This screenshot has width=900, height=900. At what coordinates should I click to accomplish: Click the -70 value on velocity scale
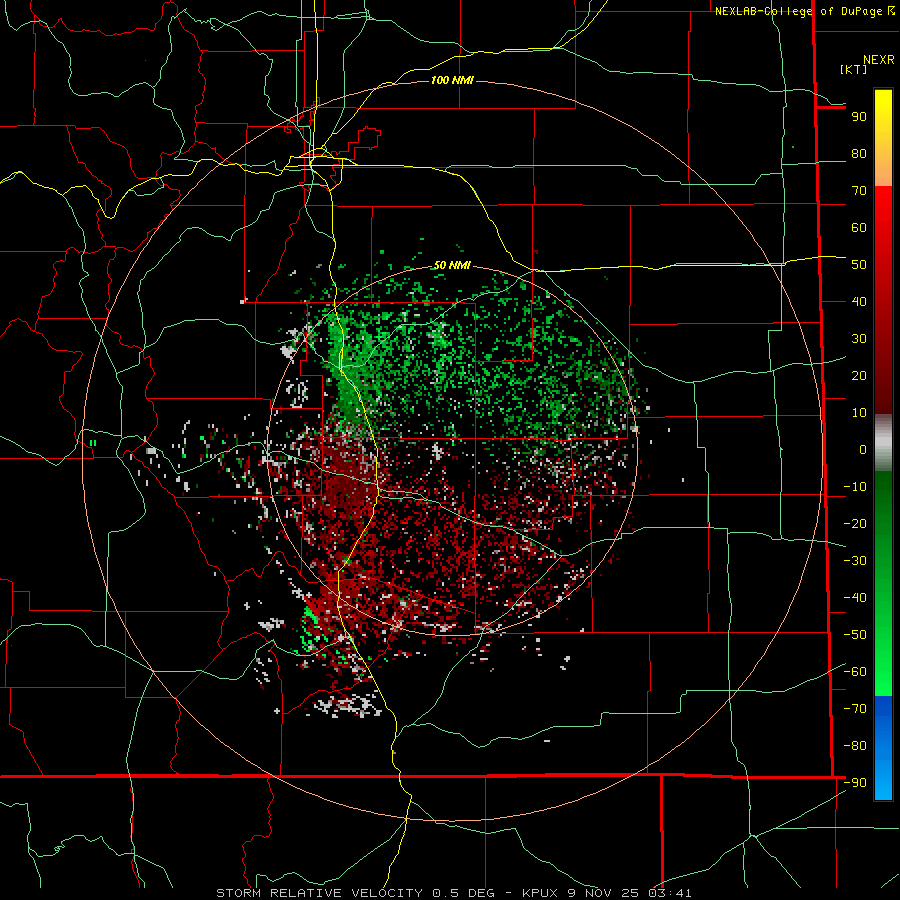click(855, 709)
